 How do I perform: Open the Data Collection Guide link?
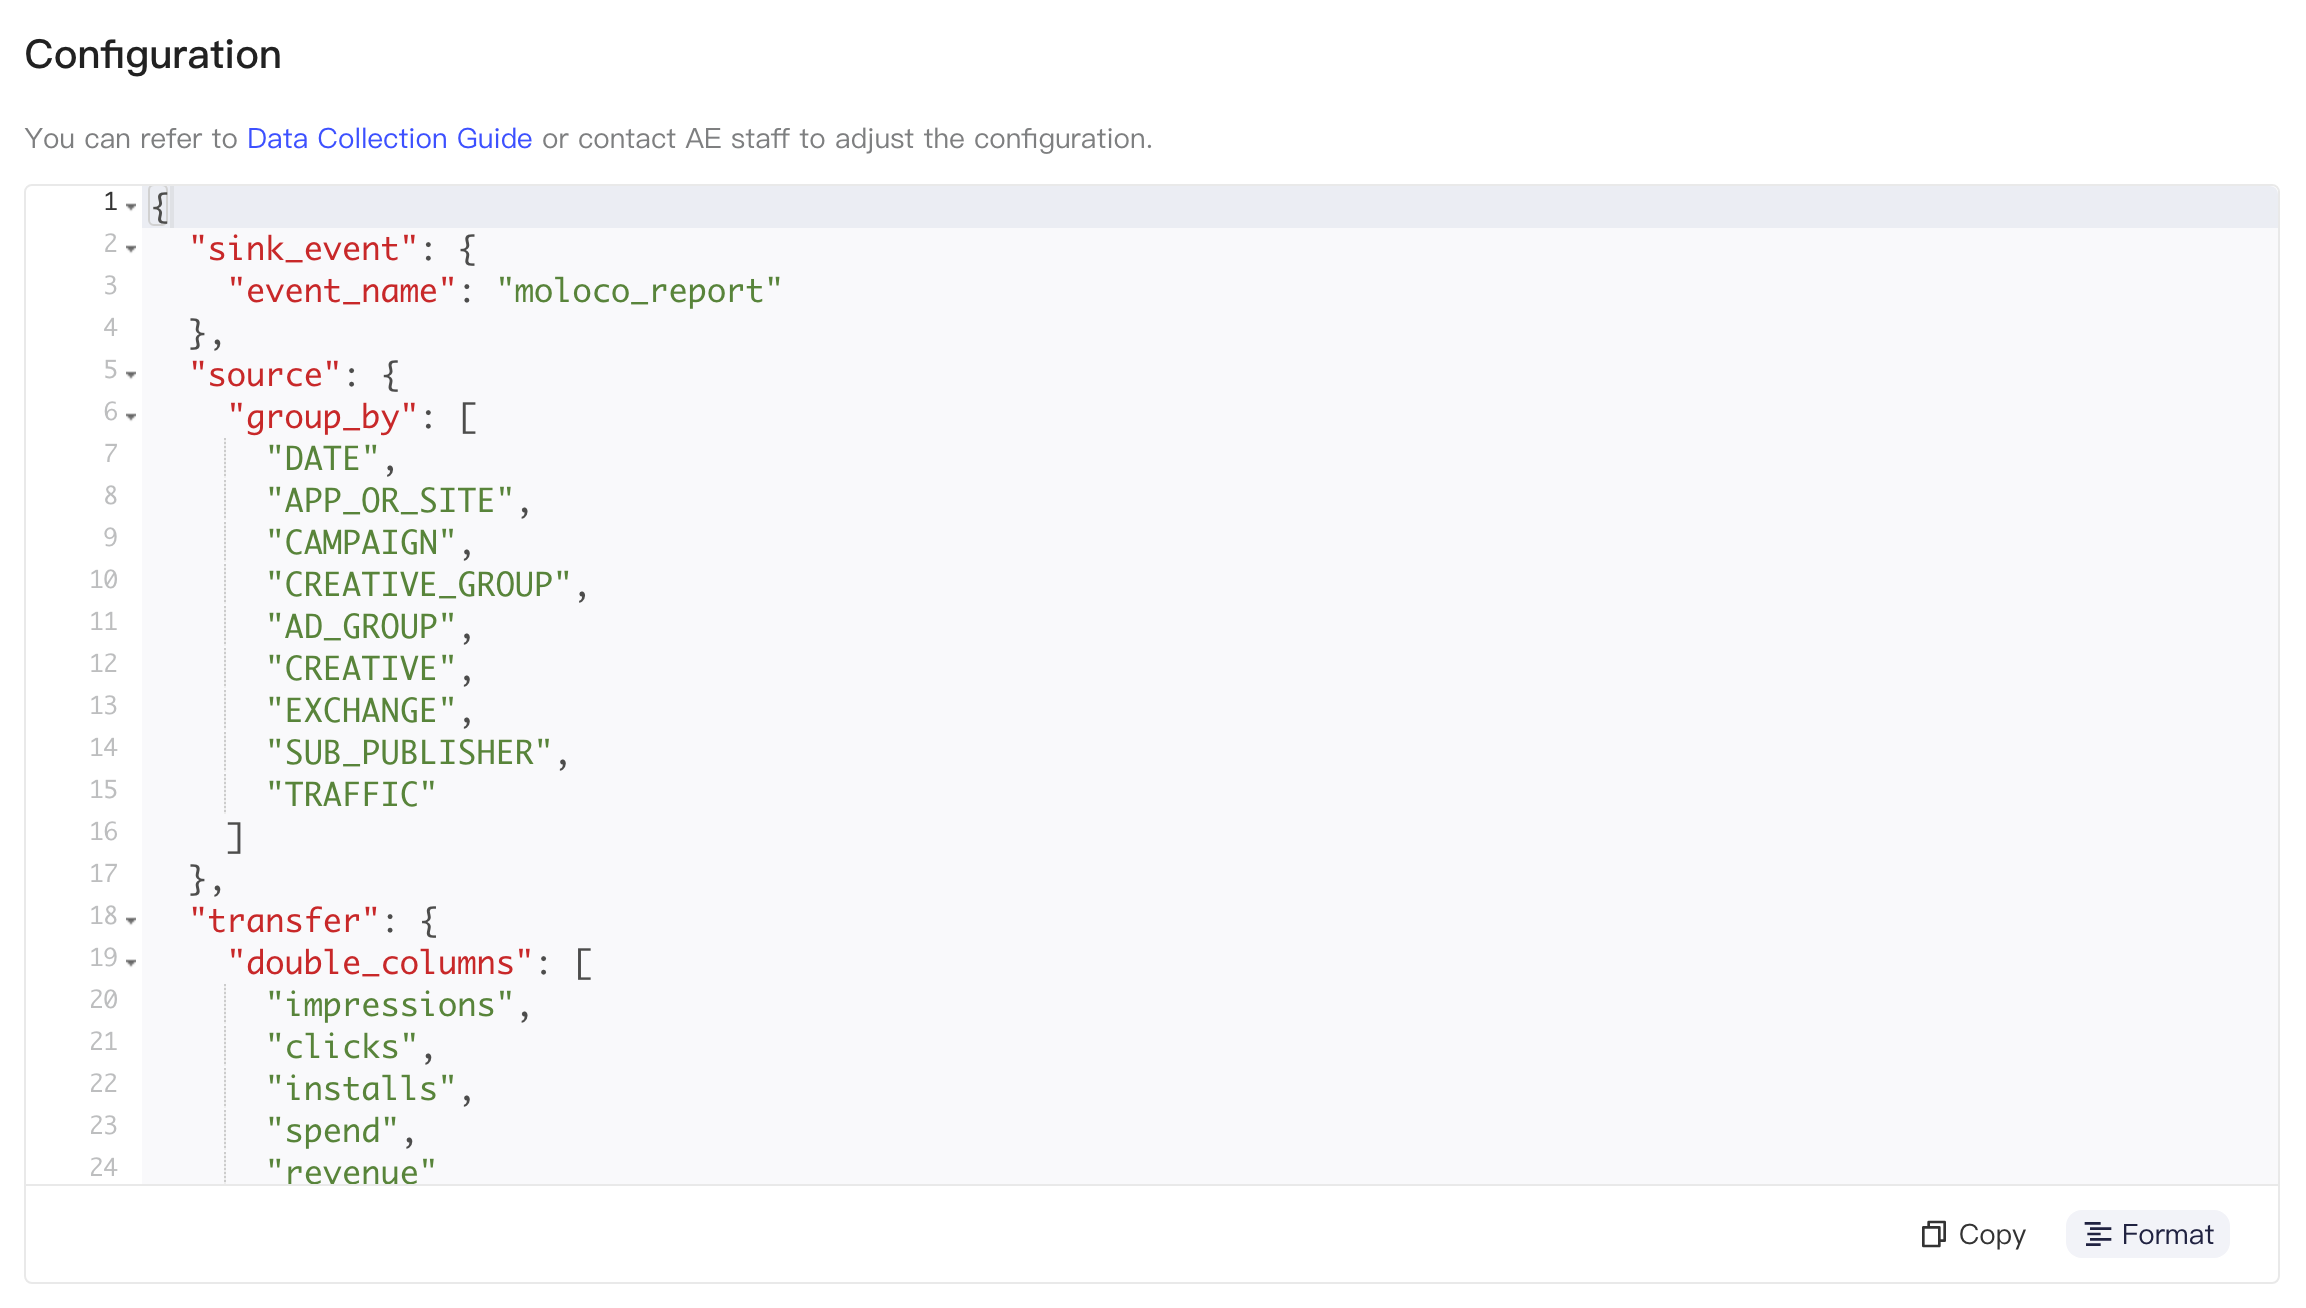tap(389, 138)
